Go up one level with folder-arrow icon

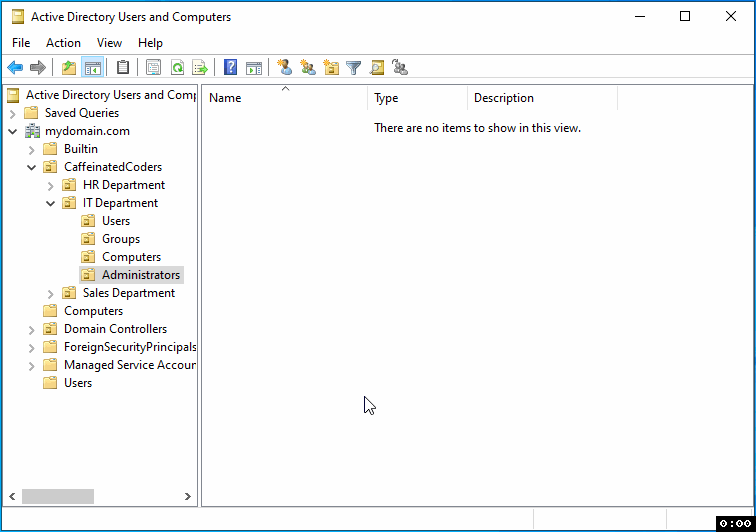(69, 68)
